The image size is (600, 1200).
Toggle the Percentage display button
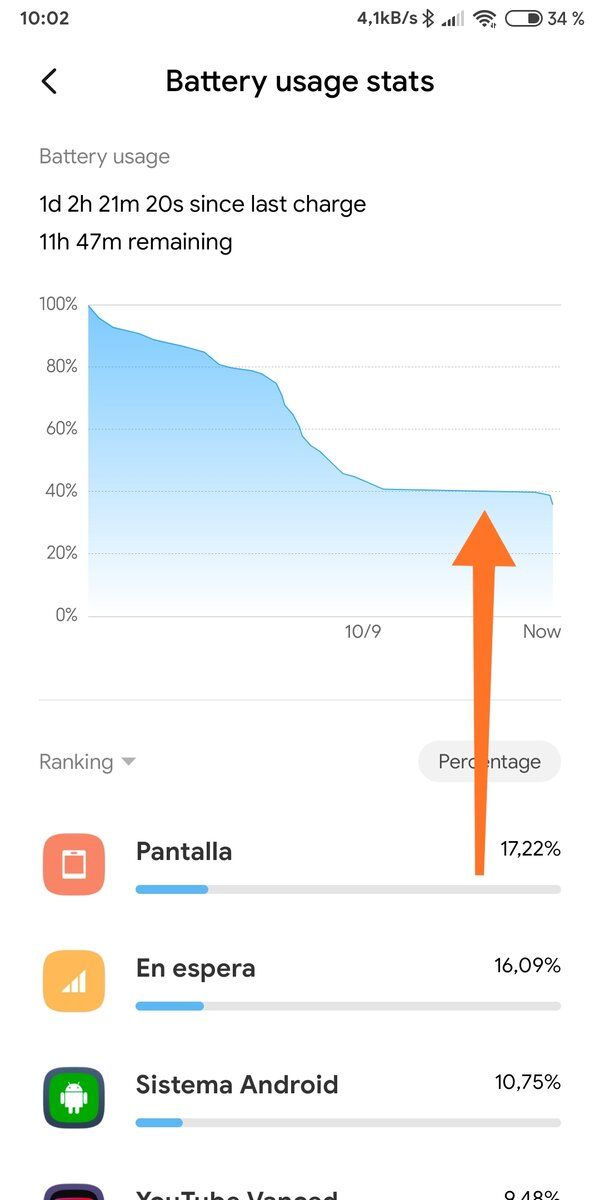tap(489, 762)
